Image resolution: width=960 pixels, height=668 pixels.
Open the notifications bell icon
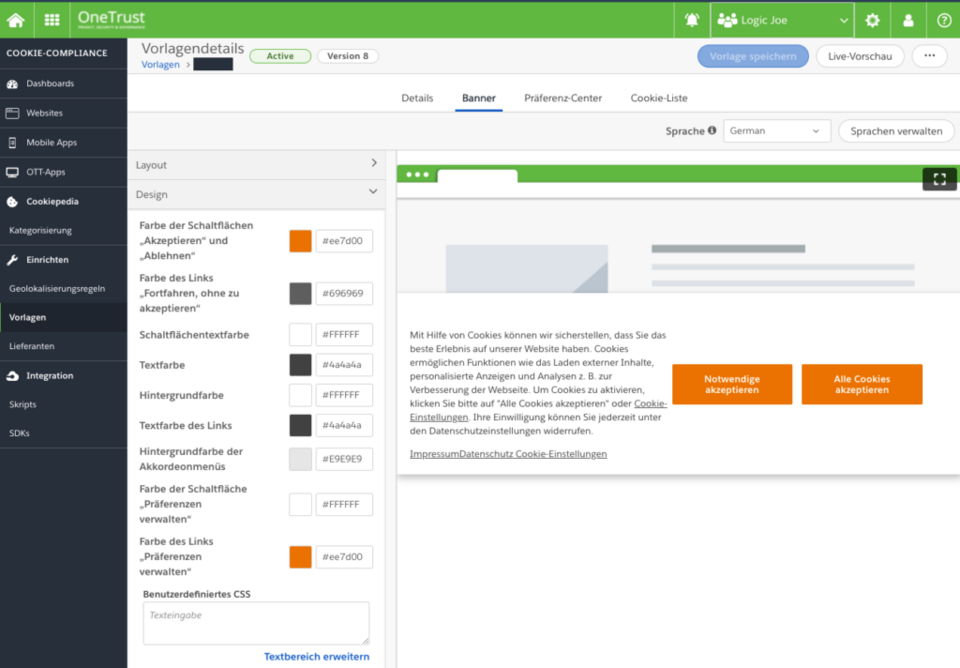692,20
